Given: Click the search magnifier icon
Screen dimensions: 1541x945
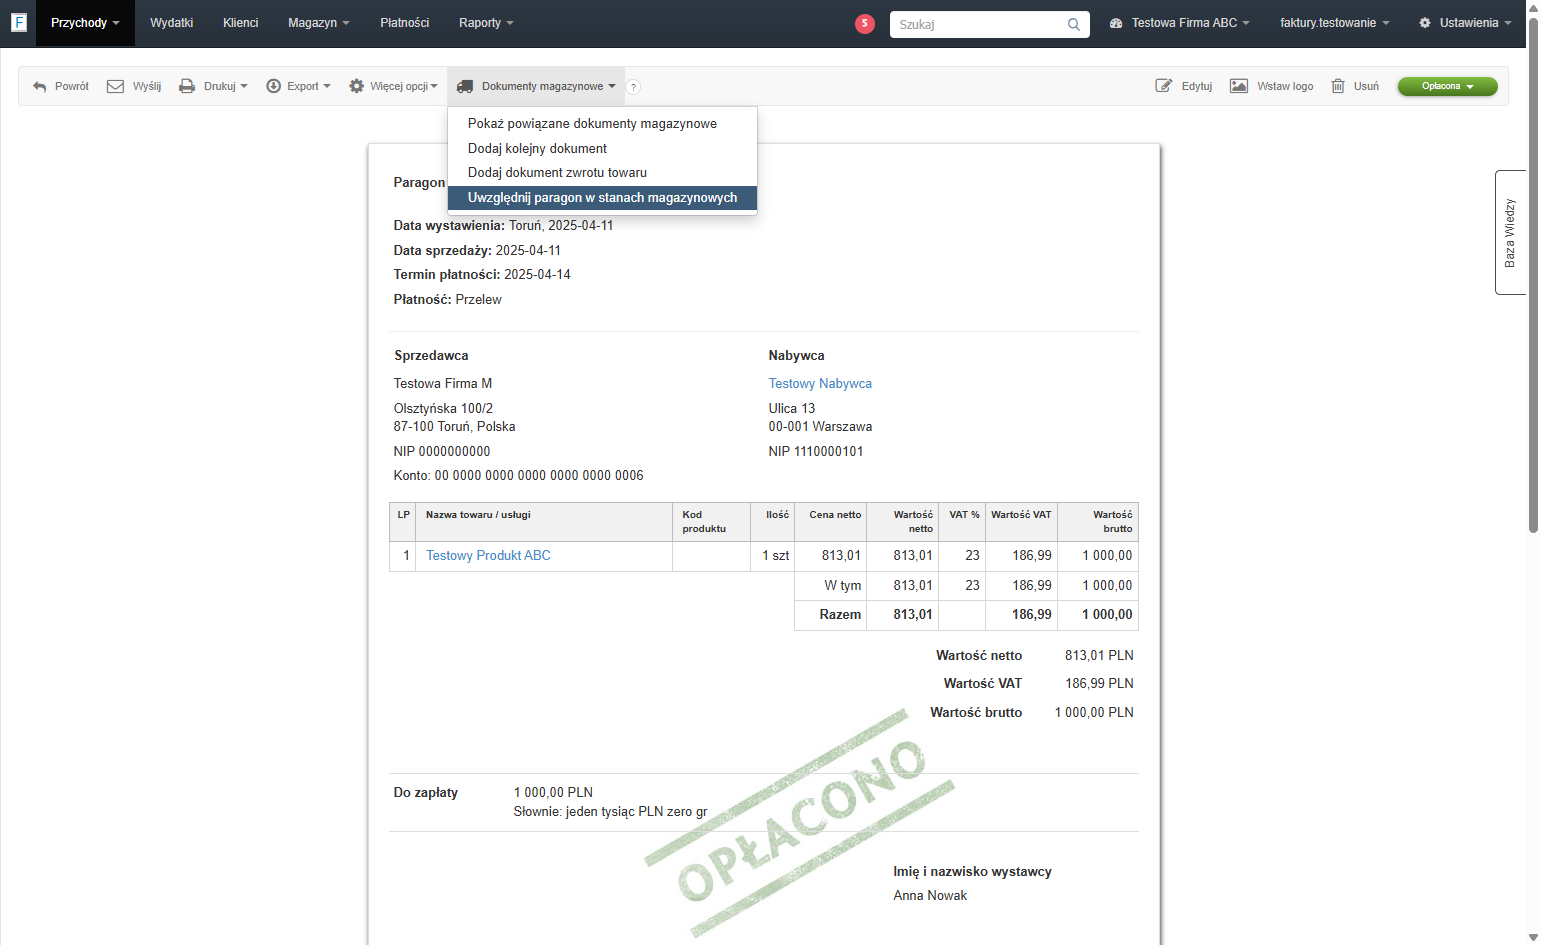Looking at the screenshot, I should coord(1073,24).
